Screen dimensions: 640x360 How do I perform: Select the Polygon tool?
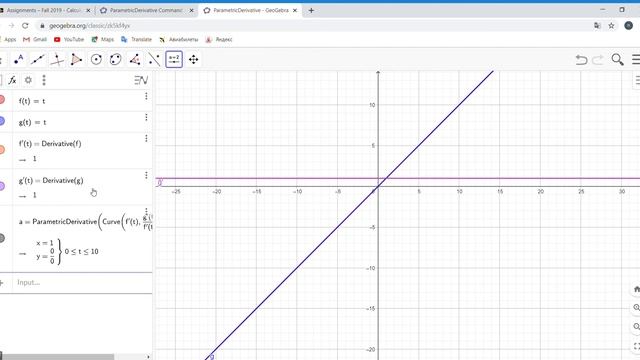(x=76, y=60)
